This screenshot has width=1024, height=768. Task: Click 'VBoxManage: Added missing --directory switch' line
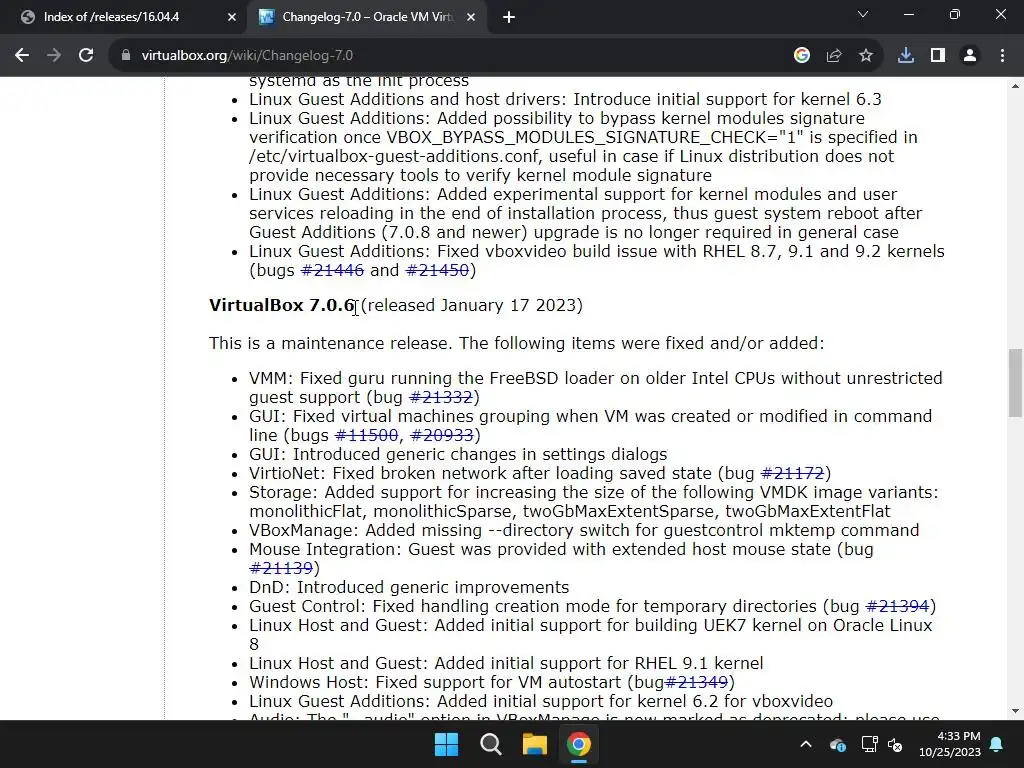pos(584,530)
